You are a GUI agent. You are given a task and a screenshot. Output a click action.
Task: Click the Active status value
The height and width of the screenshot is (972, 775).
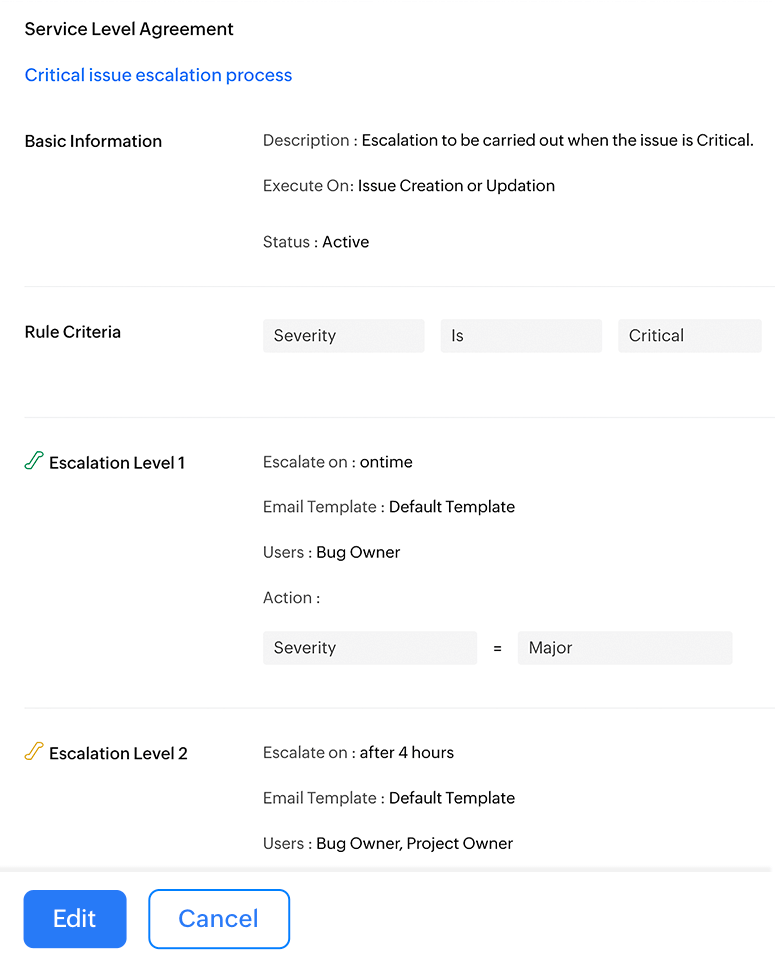[x=345, y=242]
